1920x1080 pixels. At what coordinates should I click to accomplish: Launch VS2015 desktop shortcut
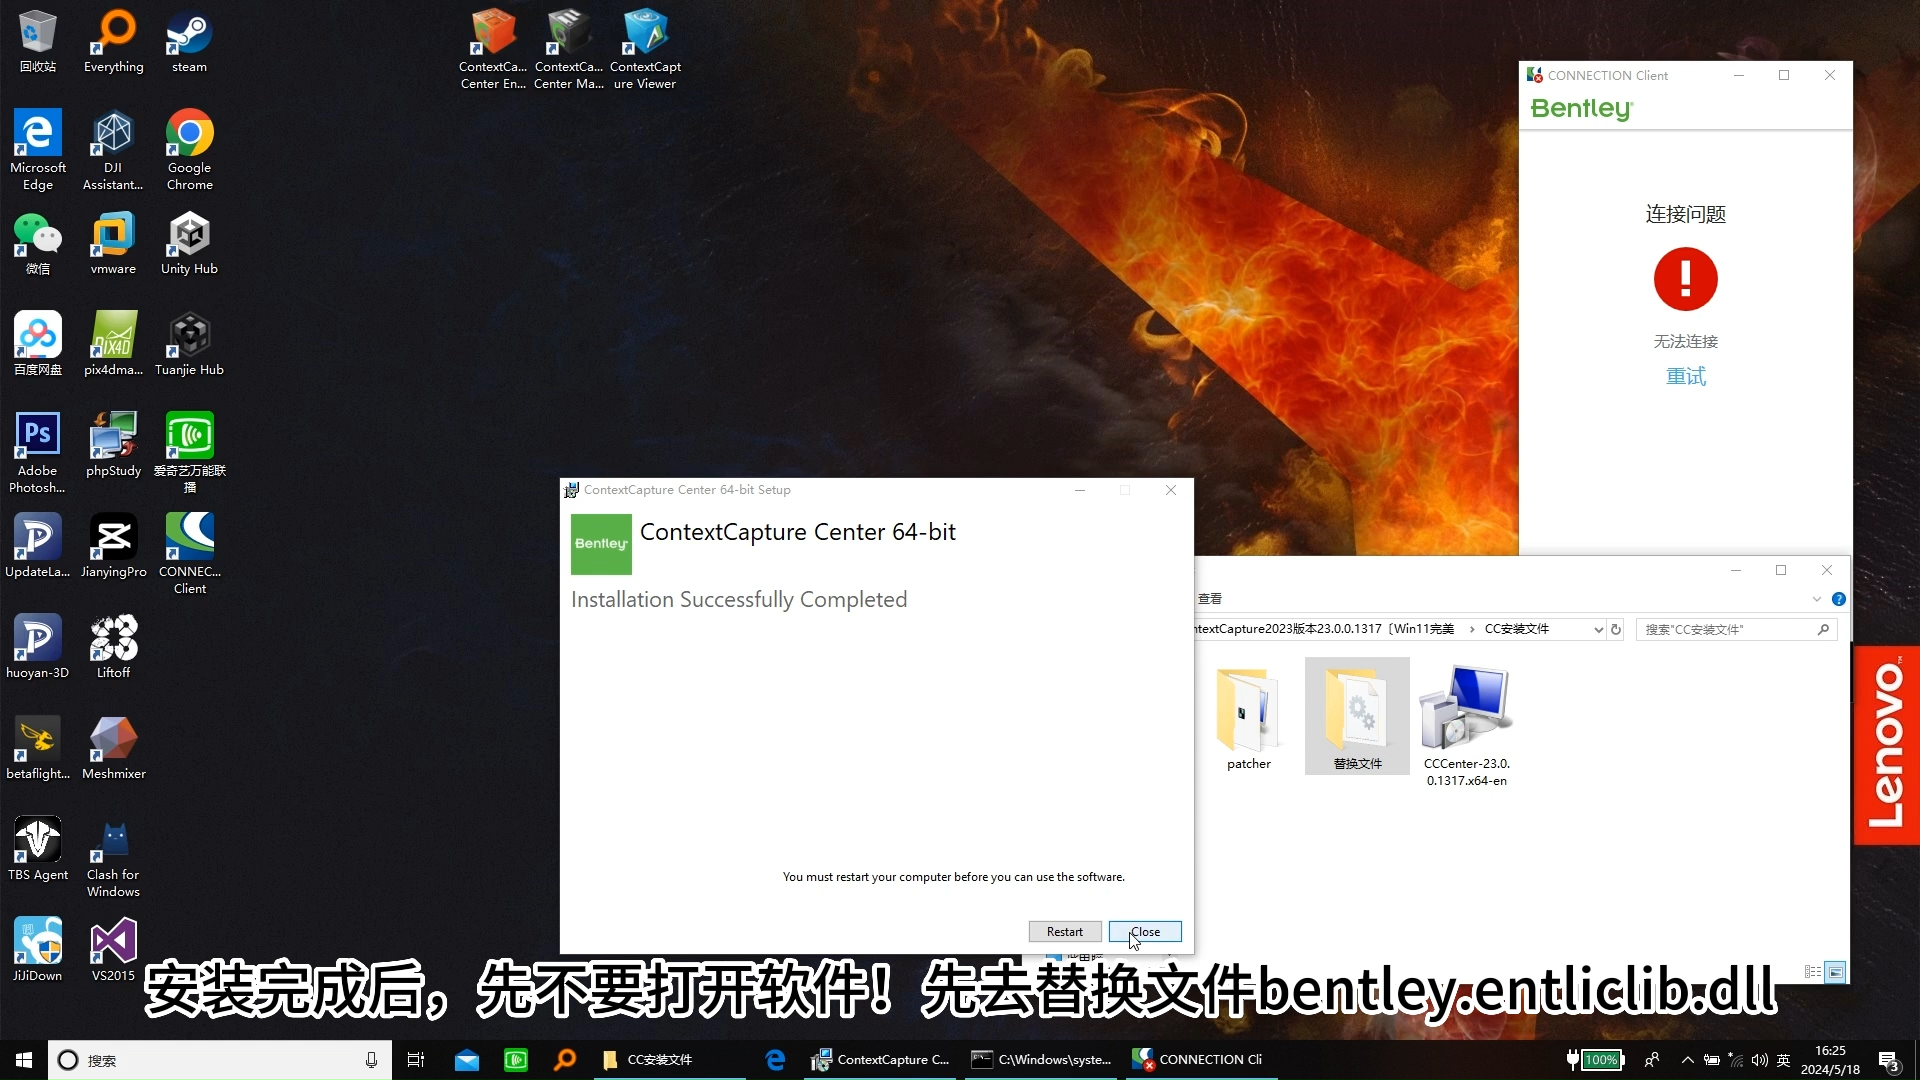pos(113,950)
